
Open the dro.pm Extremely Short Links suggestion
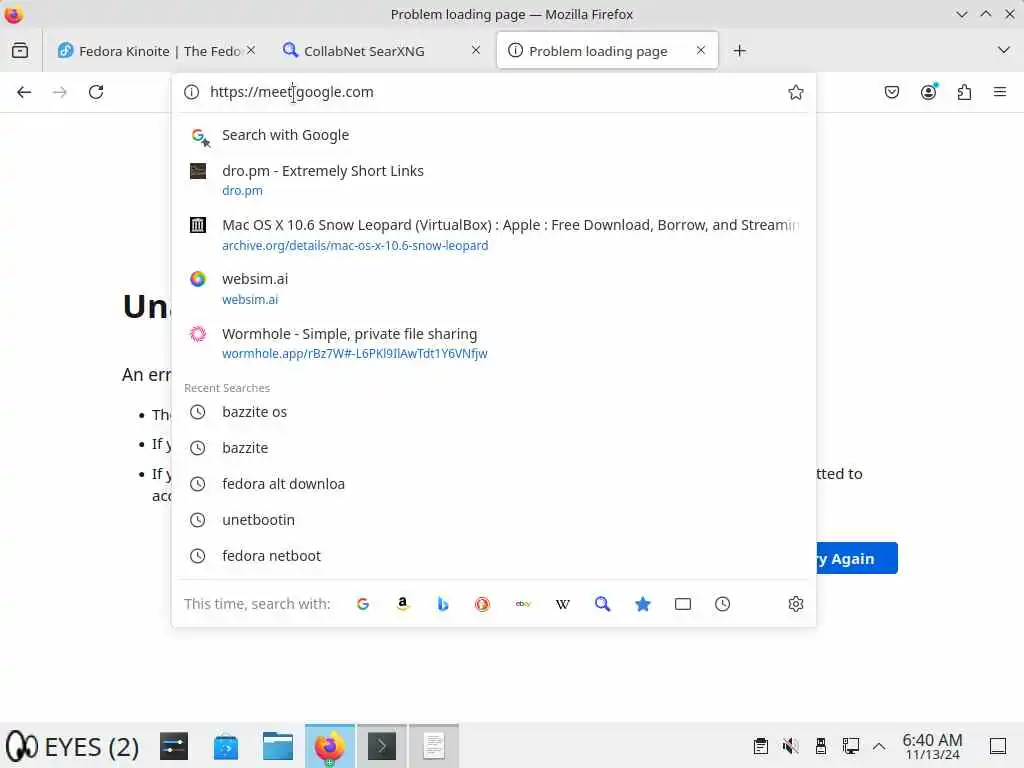494,180
